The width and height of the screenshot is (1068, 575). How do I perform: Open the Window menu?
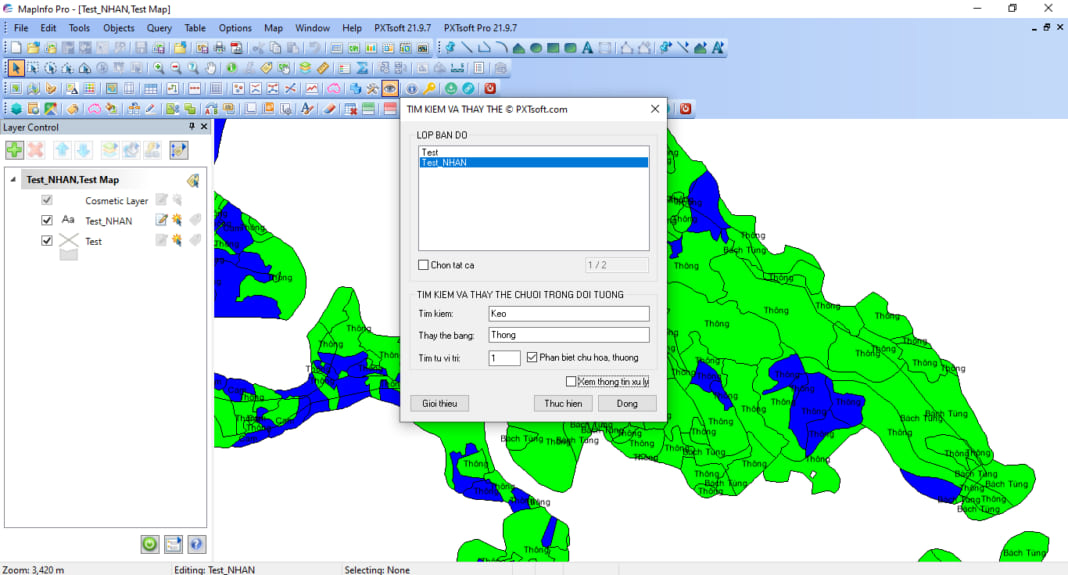pyautogui.click(x=313, y=28)
